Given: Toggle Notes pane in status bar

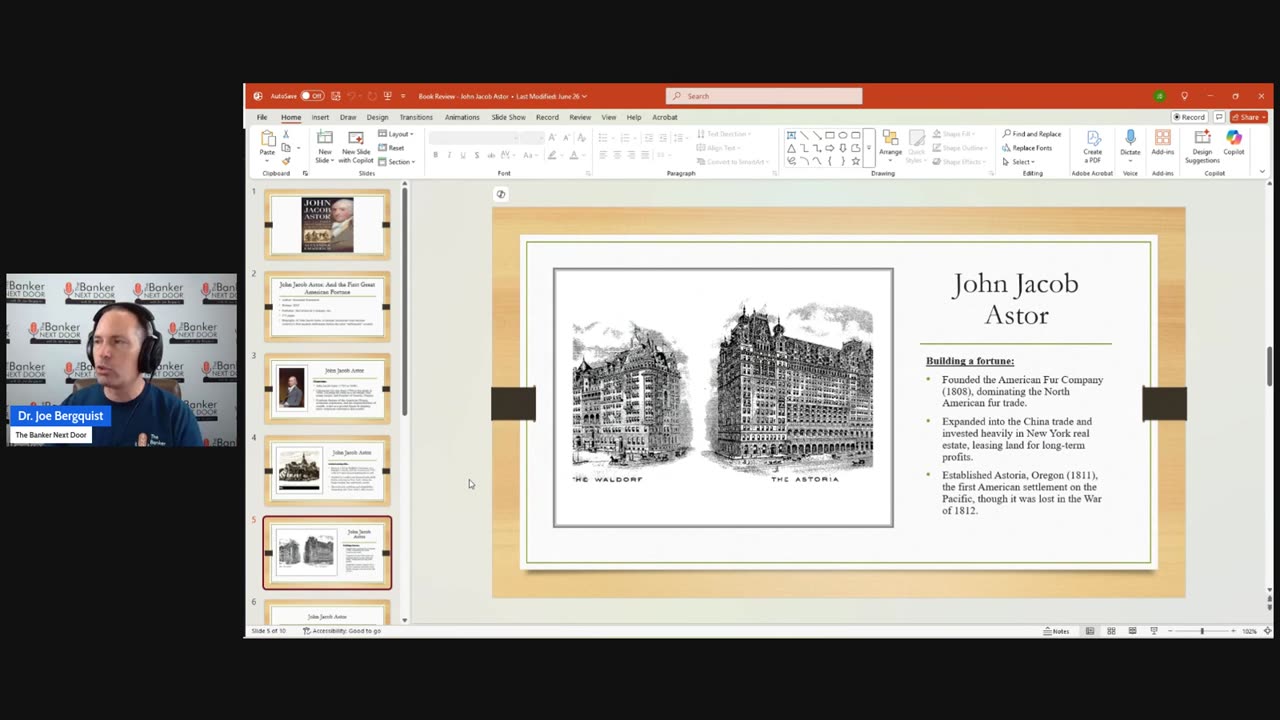Looking at the screenshot, I should [1056, 631].
